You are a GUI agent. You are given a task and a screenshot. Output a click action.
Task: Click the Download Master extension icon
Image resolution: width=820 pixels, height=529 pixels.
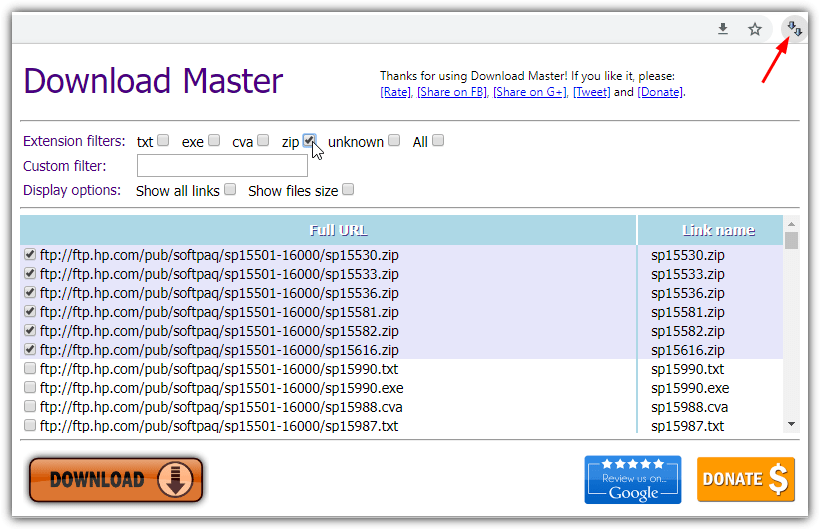[x=794, y=29]
